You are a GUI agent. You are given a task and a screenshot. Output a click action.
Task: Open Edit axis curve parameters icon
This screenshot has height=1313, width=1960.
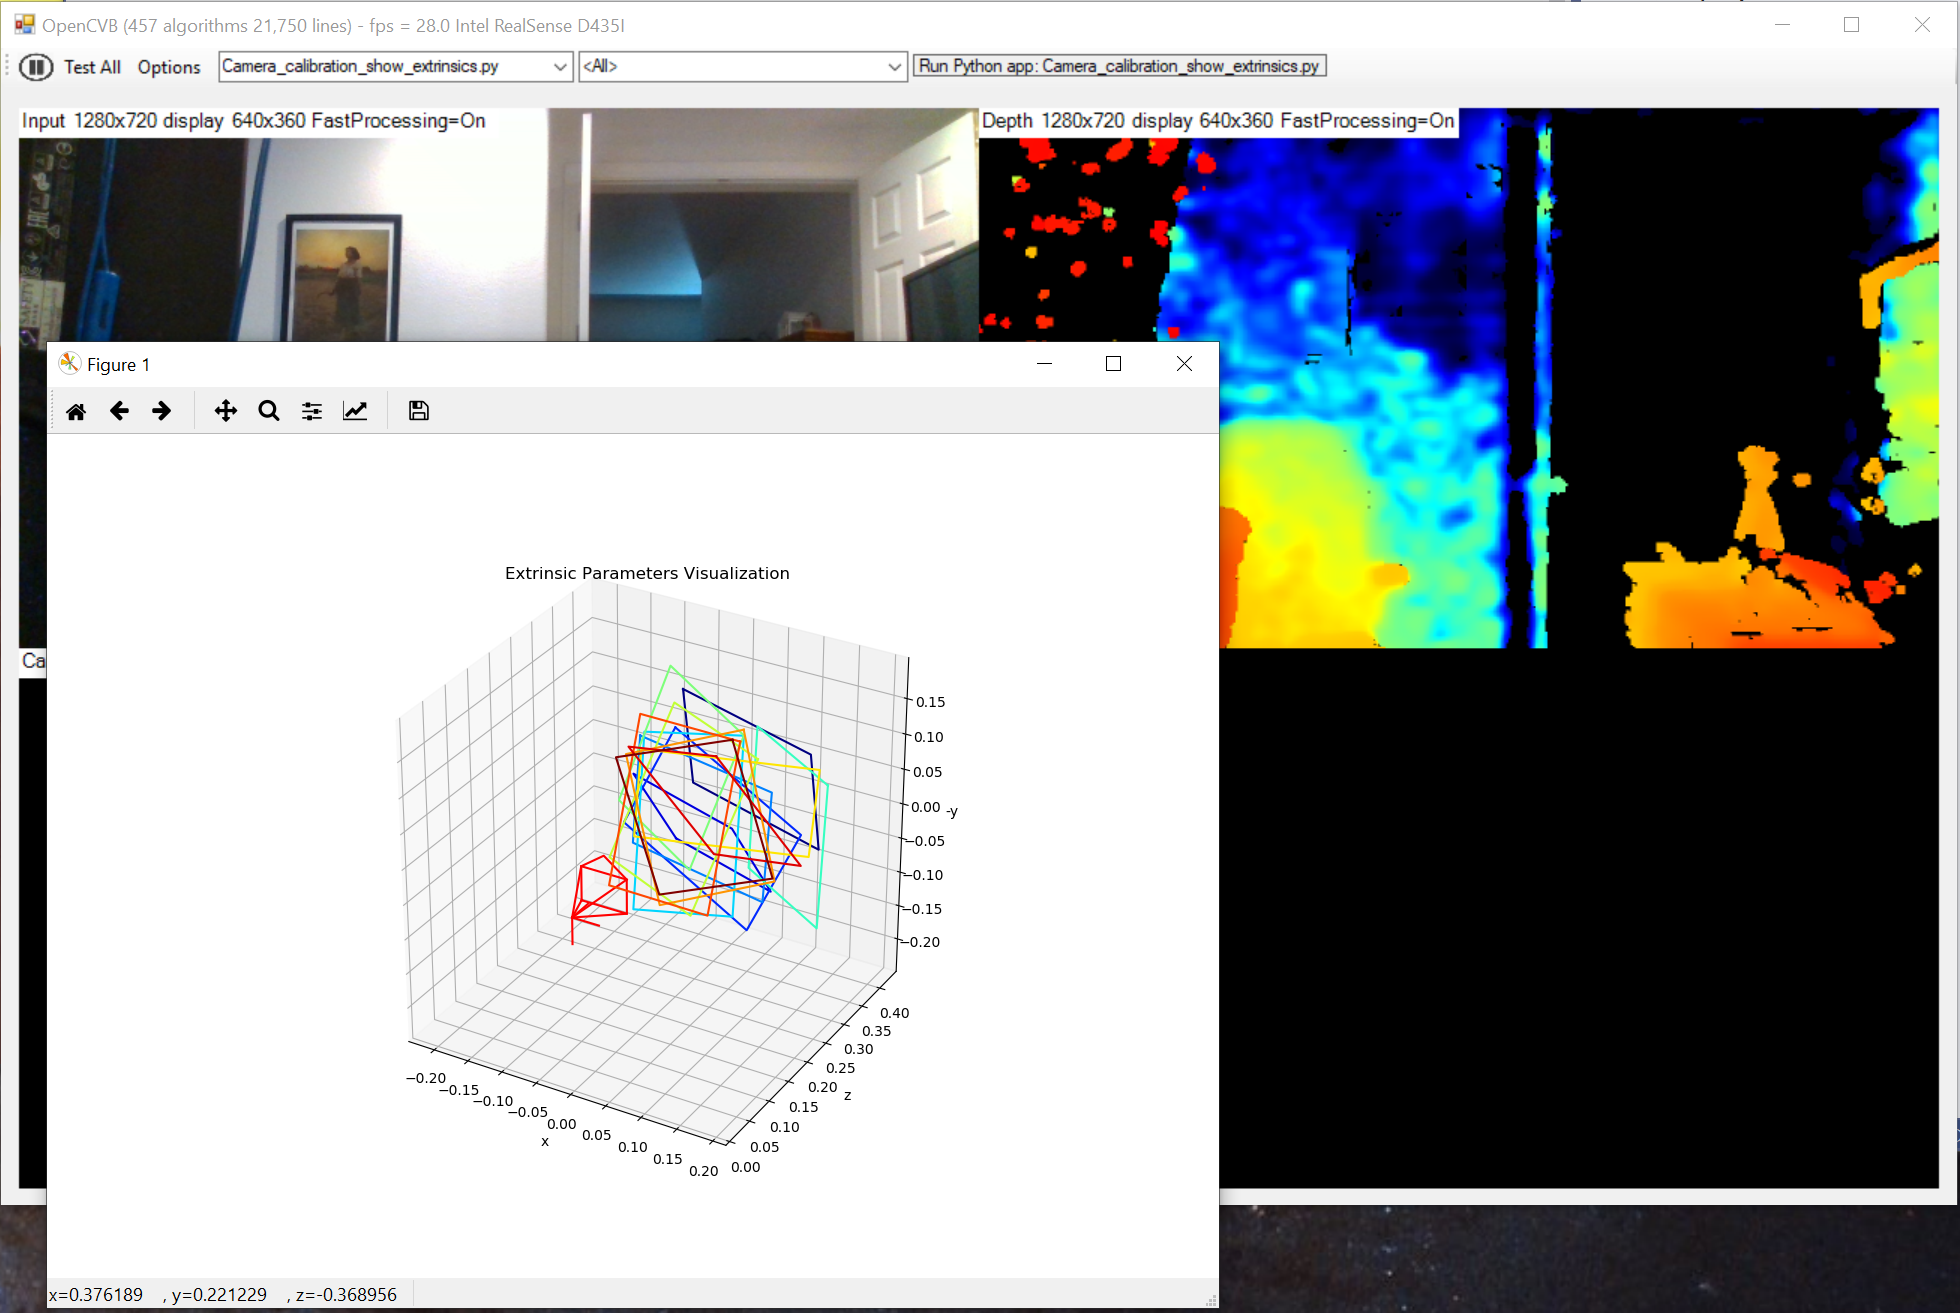355,411
